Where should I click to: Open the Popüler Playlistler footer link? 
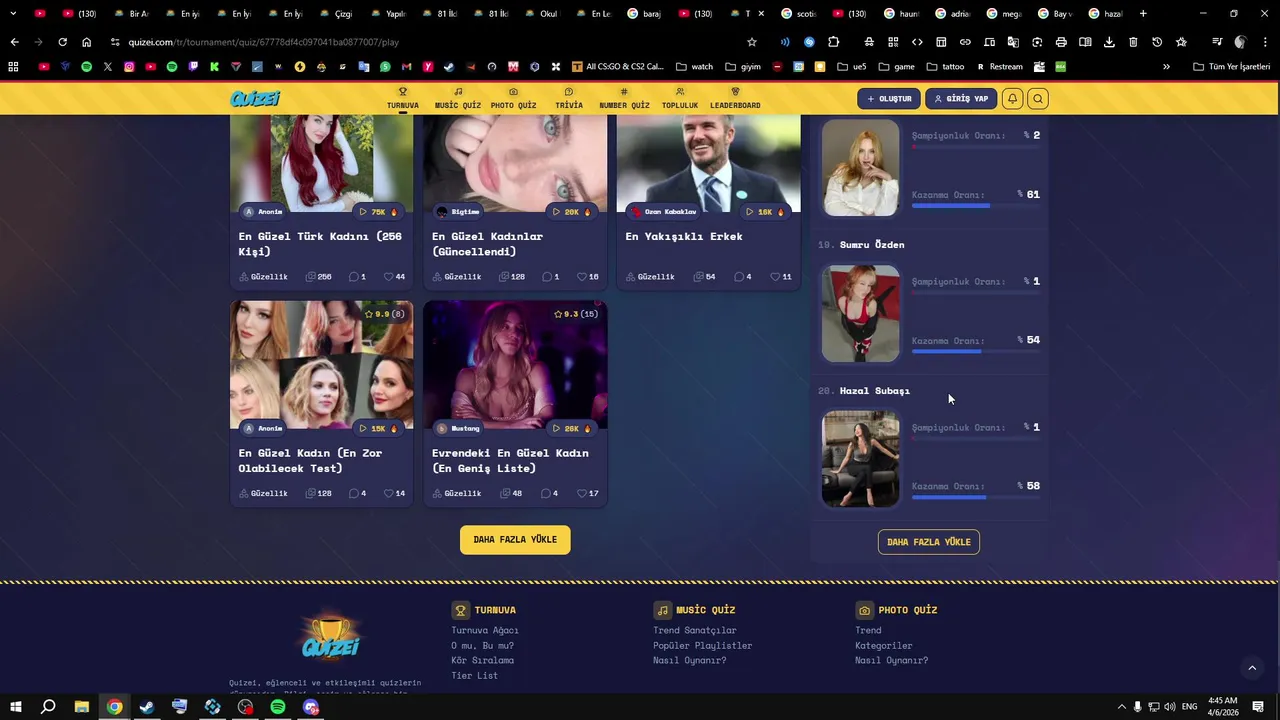tap(703, 645)
